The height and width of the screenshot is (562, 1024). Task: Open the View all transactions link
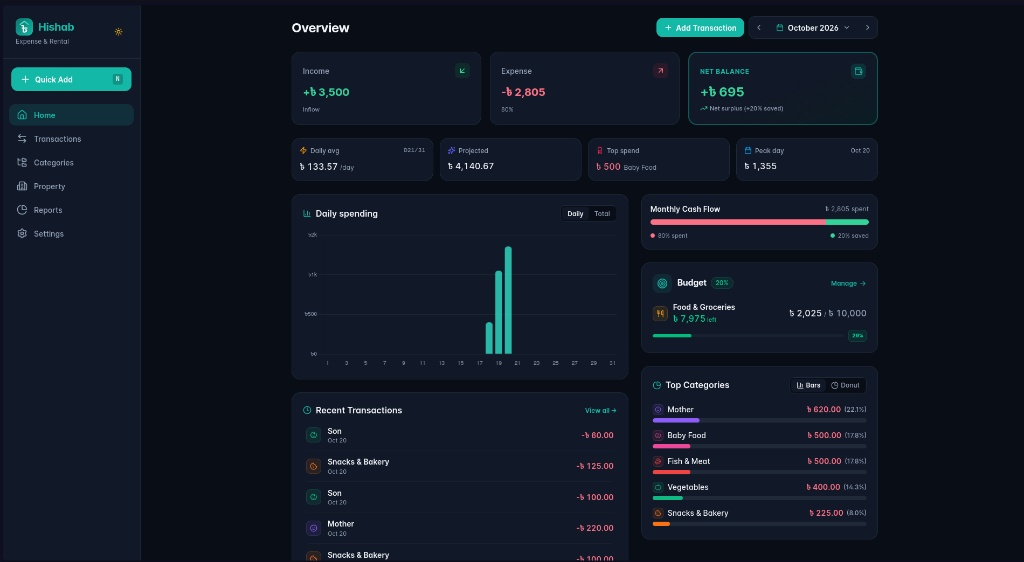point(600,411)
